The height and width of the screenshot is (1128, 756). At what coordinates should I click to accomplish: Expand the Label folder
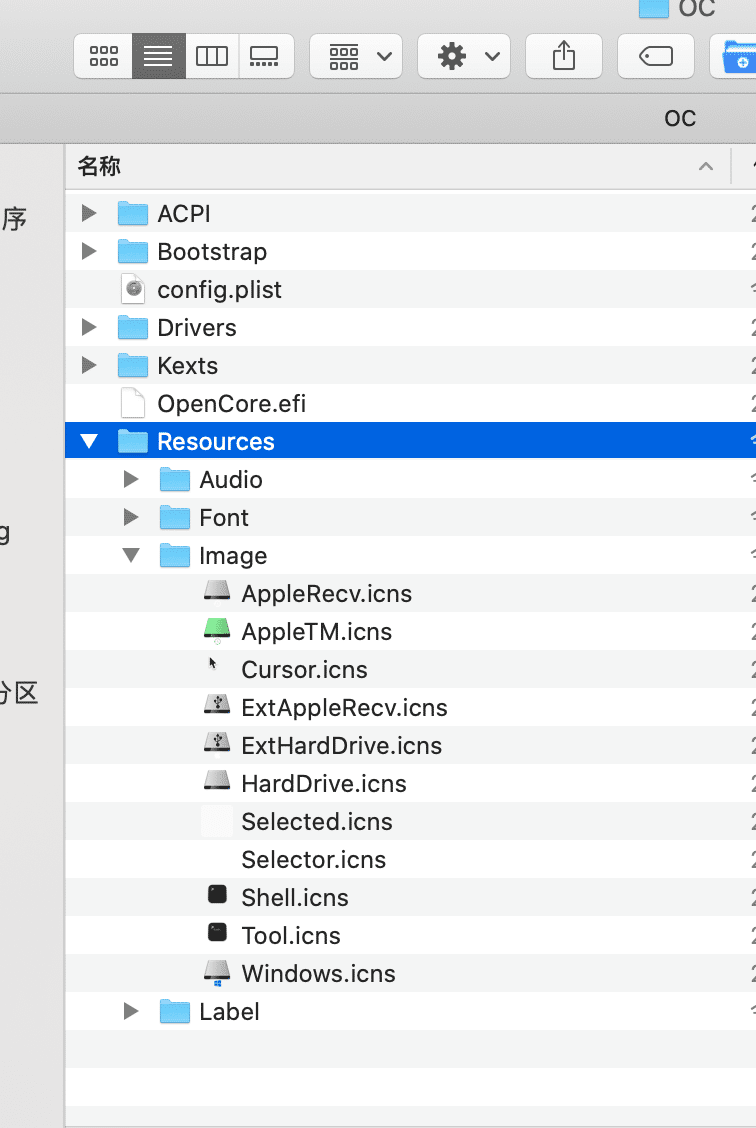[131, 1011]
